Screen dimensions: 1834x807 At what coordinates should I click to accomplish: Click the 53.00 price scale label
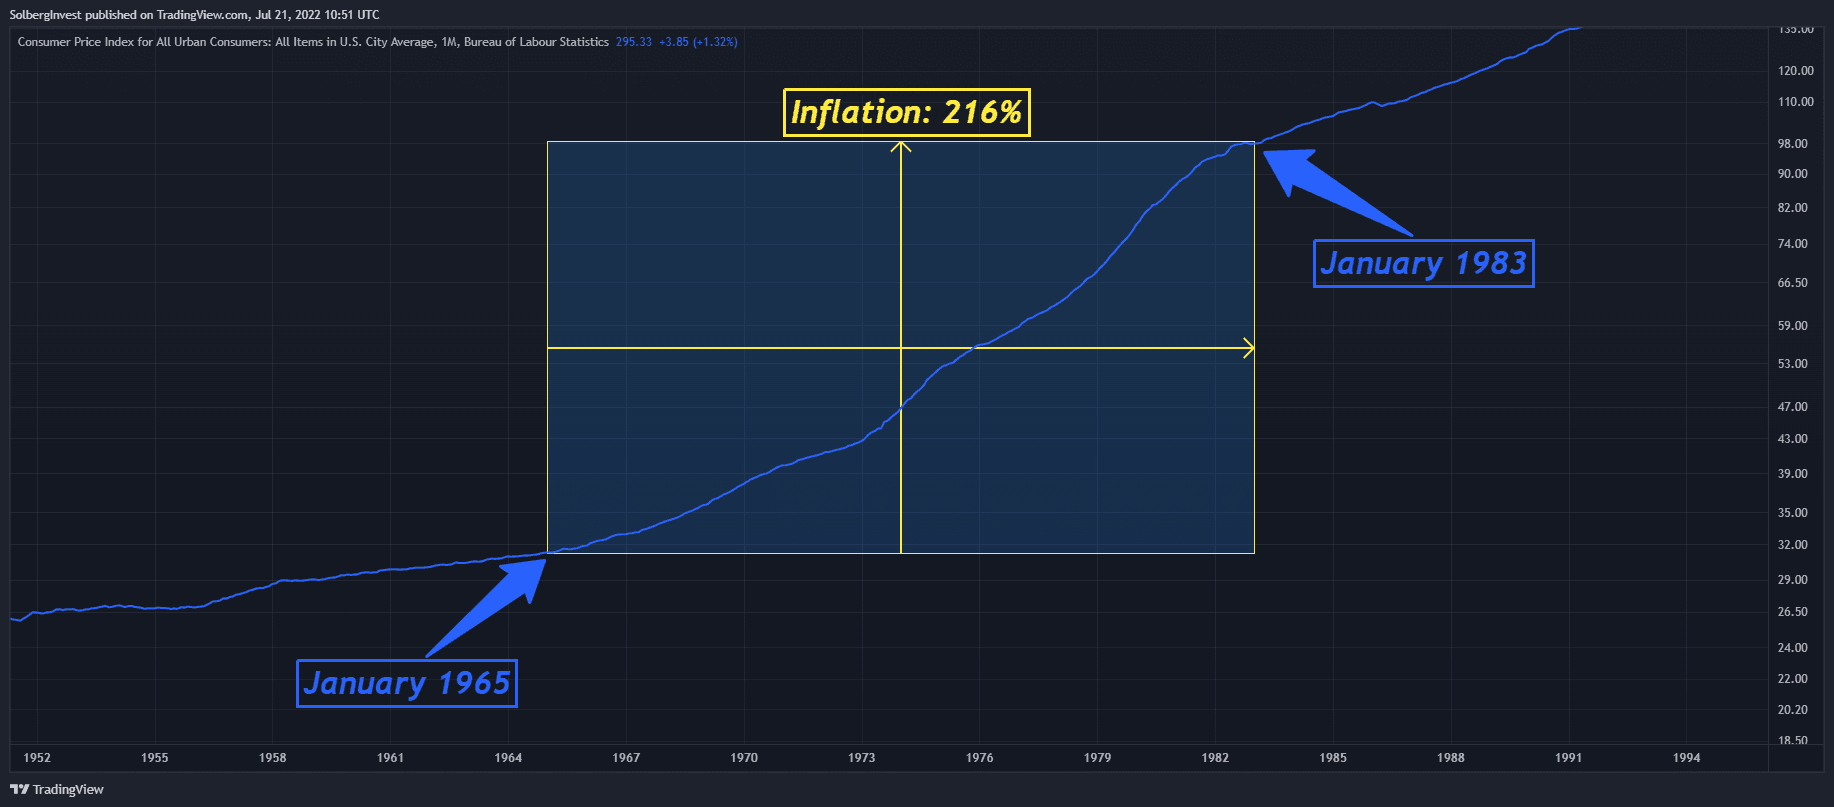(1793, 364)
